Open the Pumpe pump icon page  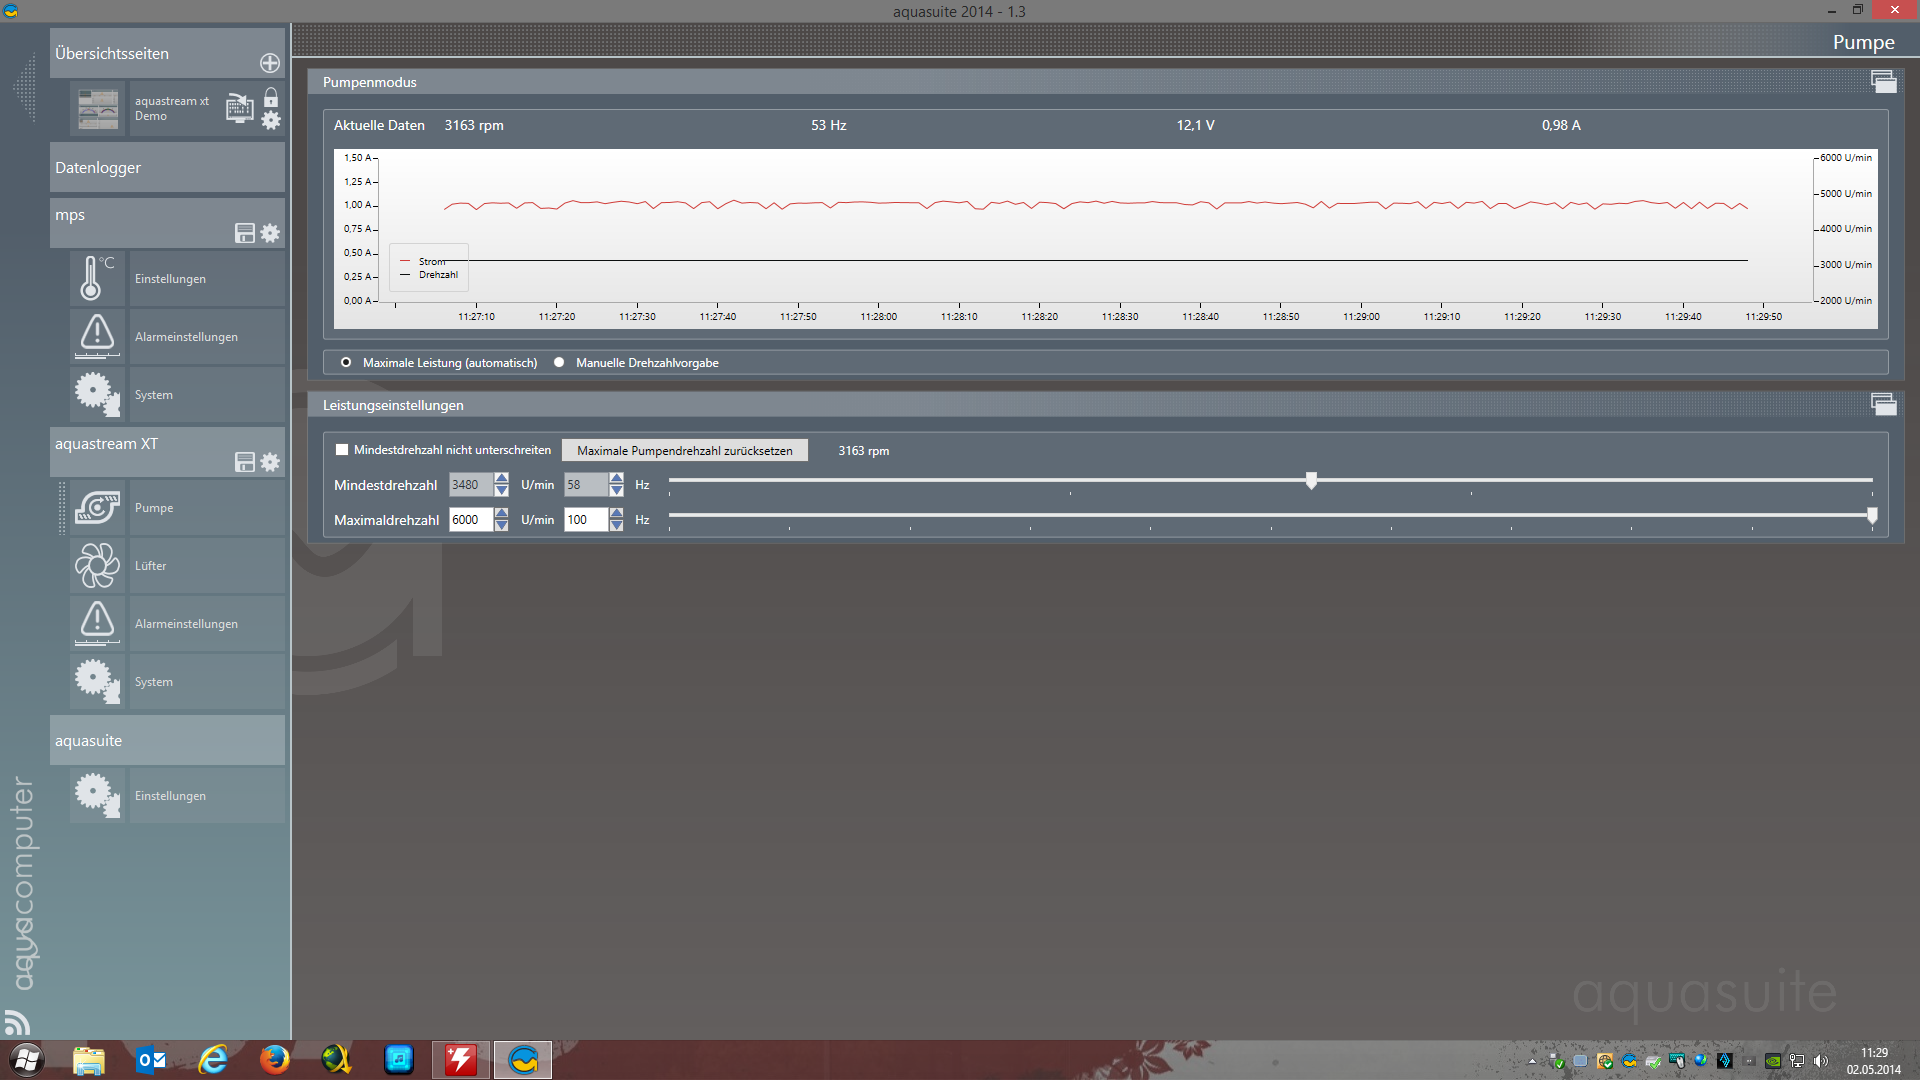[97, 508]
